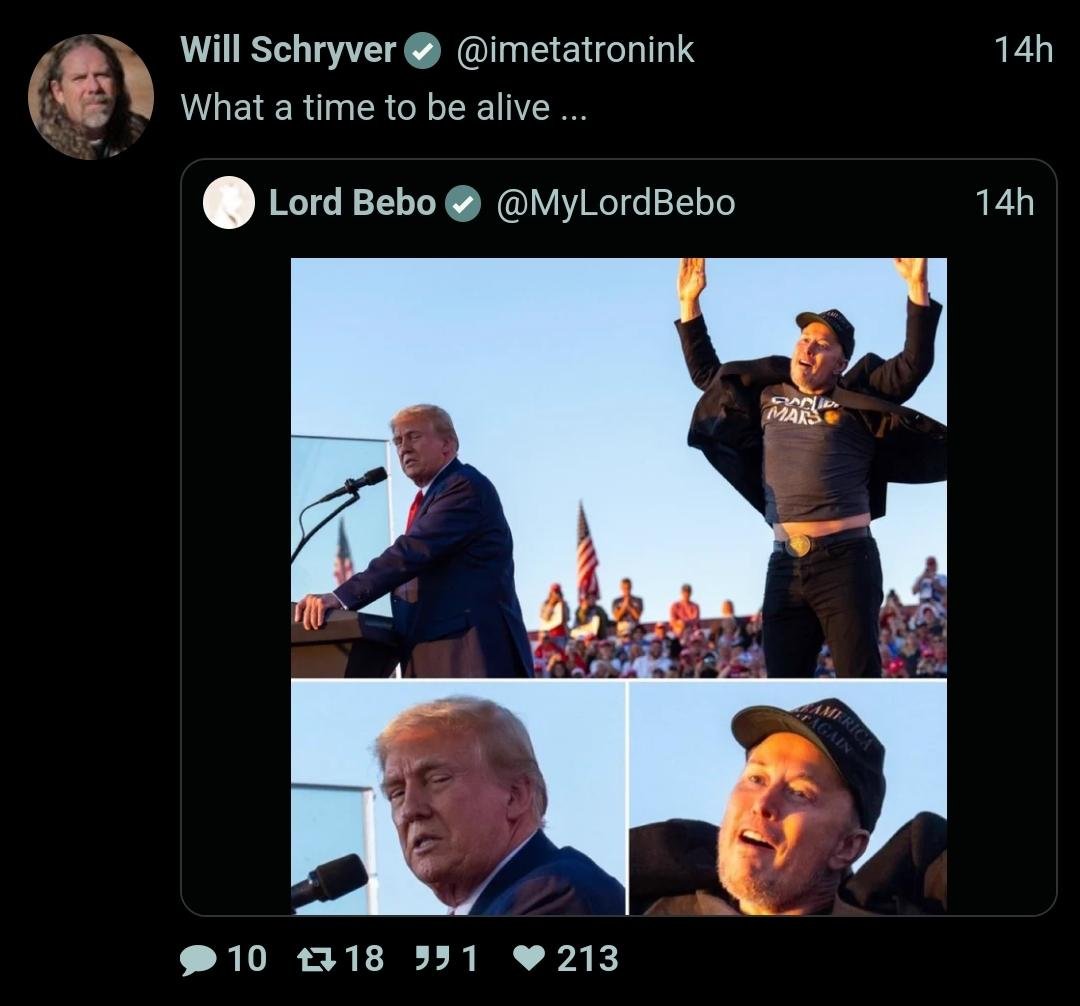Viewport: 1080px width, 1006px height.
Task: Open the "What a time to be alive" text
Action: (x=383, y=107)
